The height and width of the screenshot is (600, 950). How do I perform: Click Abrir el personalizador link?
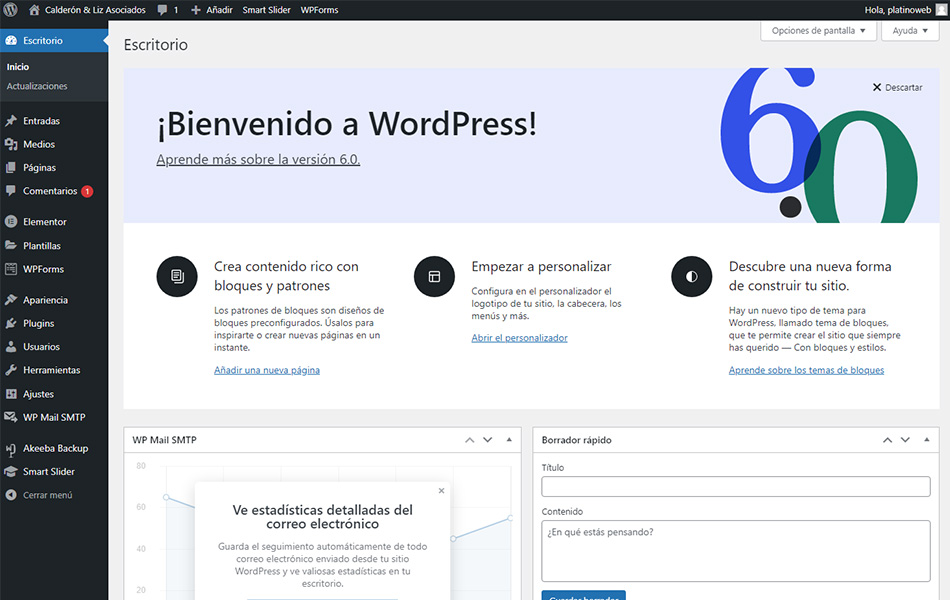(x=519, y=338)
